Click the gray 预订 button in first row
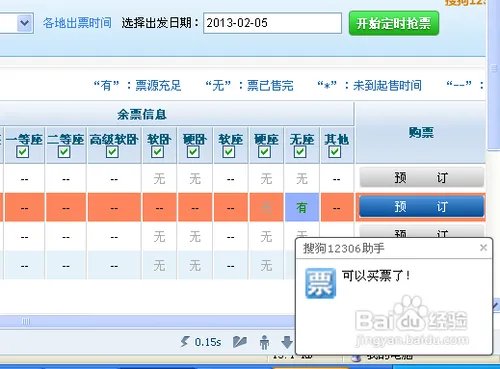 click(x=421, y=177)
